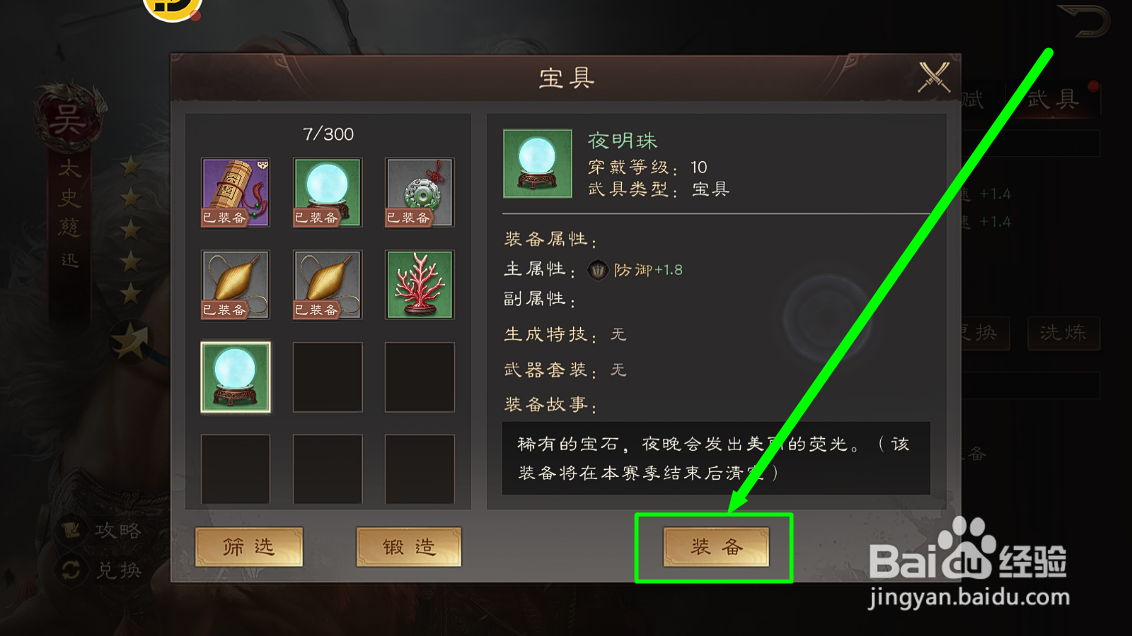Click the large gold star badge

[131, 341]
